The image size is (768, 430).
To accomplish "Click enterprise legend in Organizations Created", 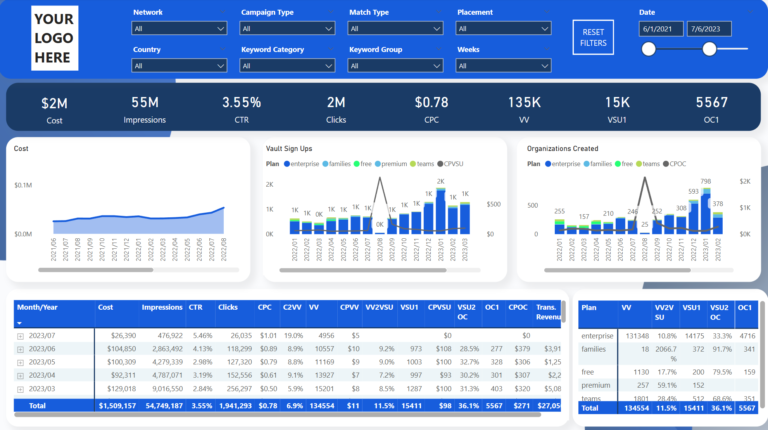I will point(563,164).
